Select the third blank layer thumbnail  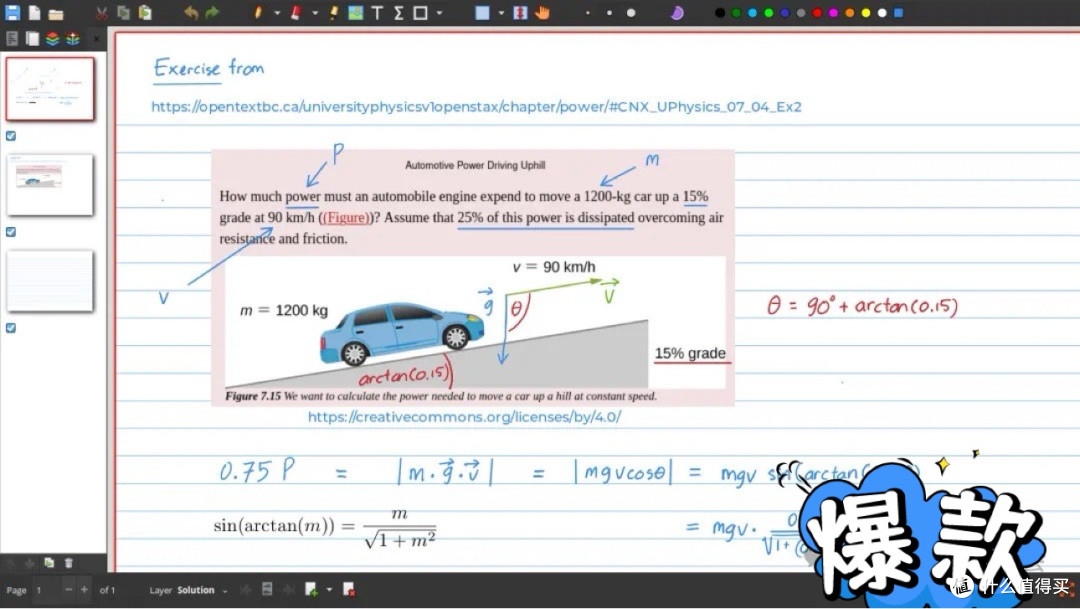pos(50,280)
